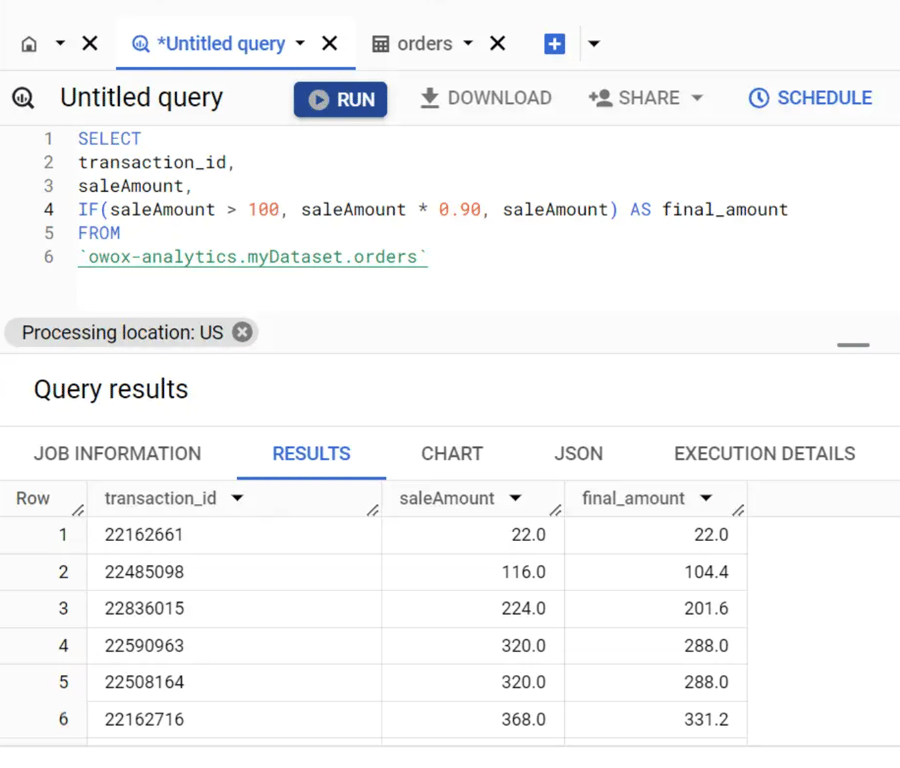Click the query icon beside Untitled query
This screenshot has width=900, height=768.
point(23,98)
